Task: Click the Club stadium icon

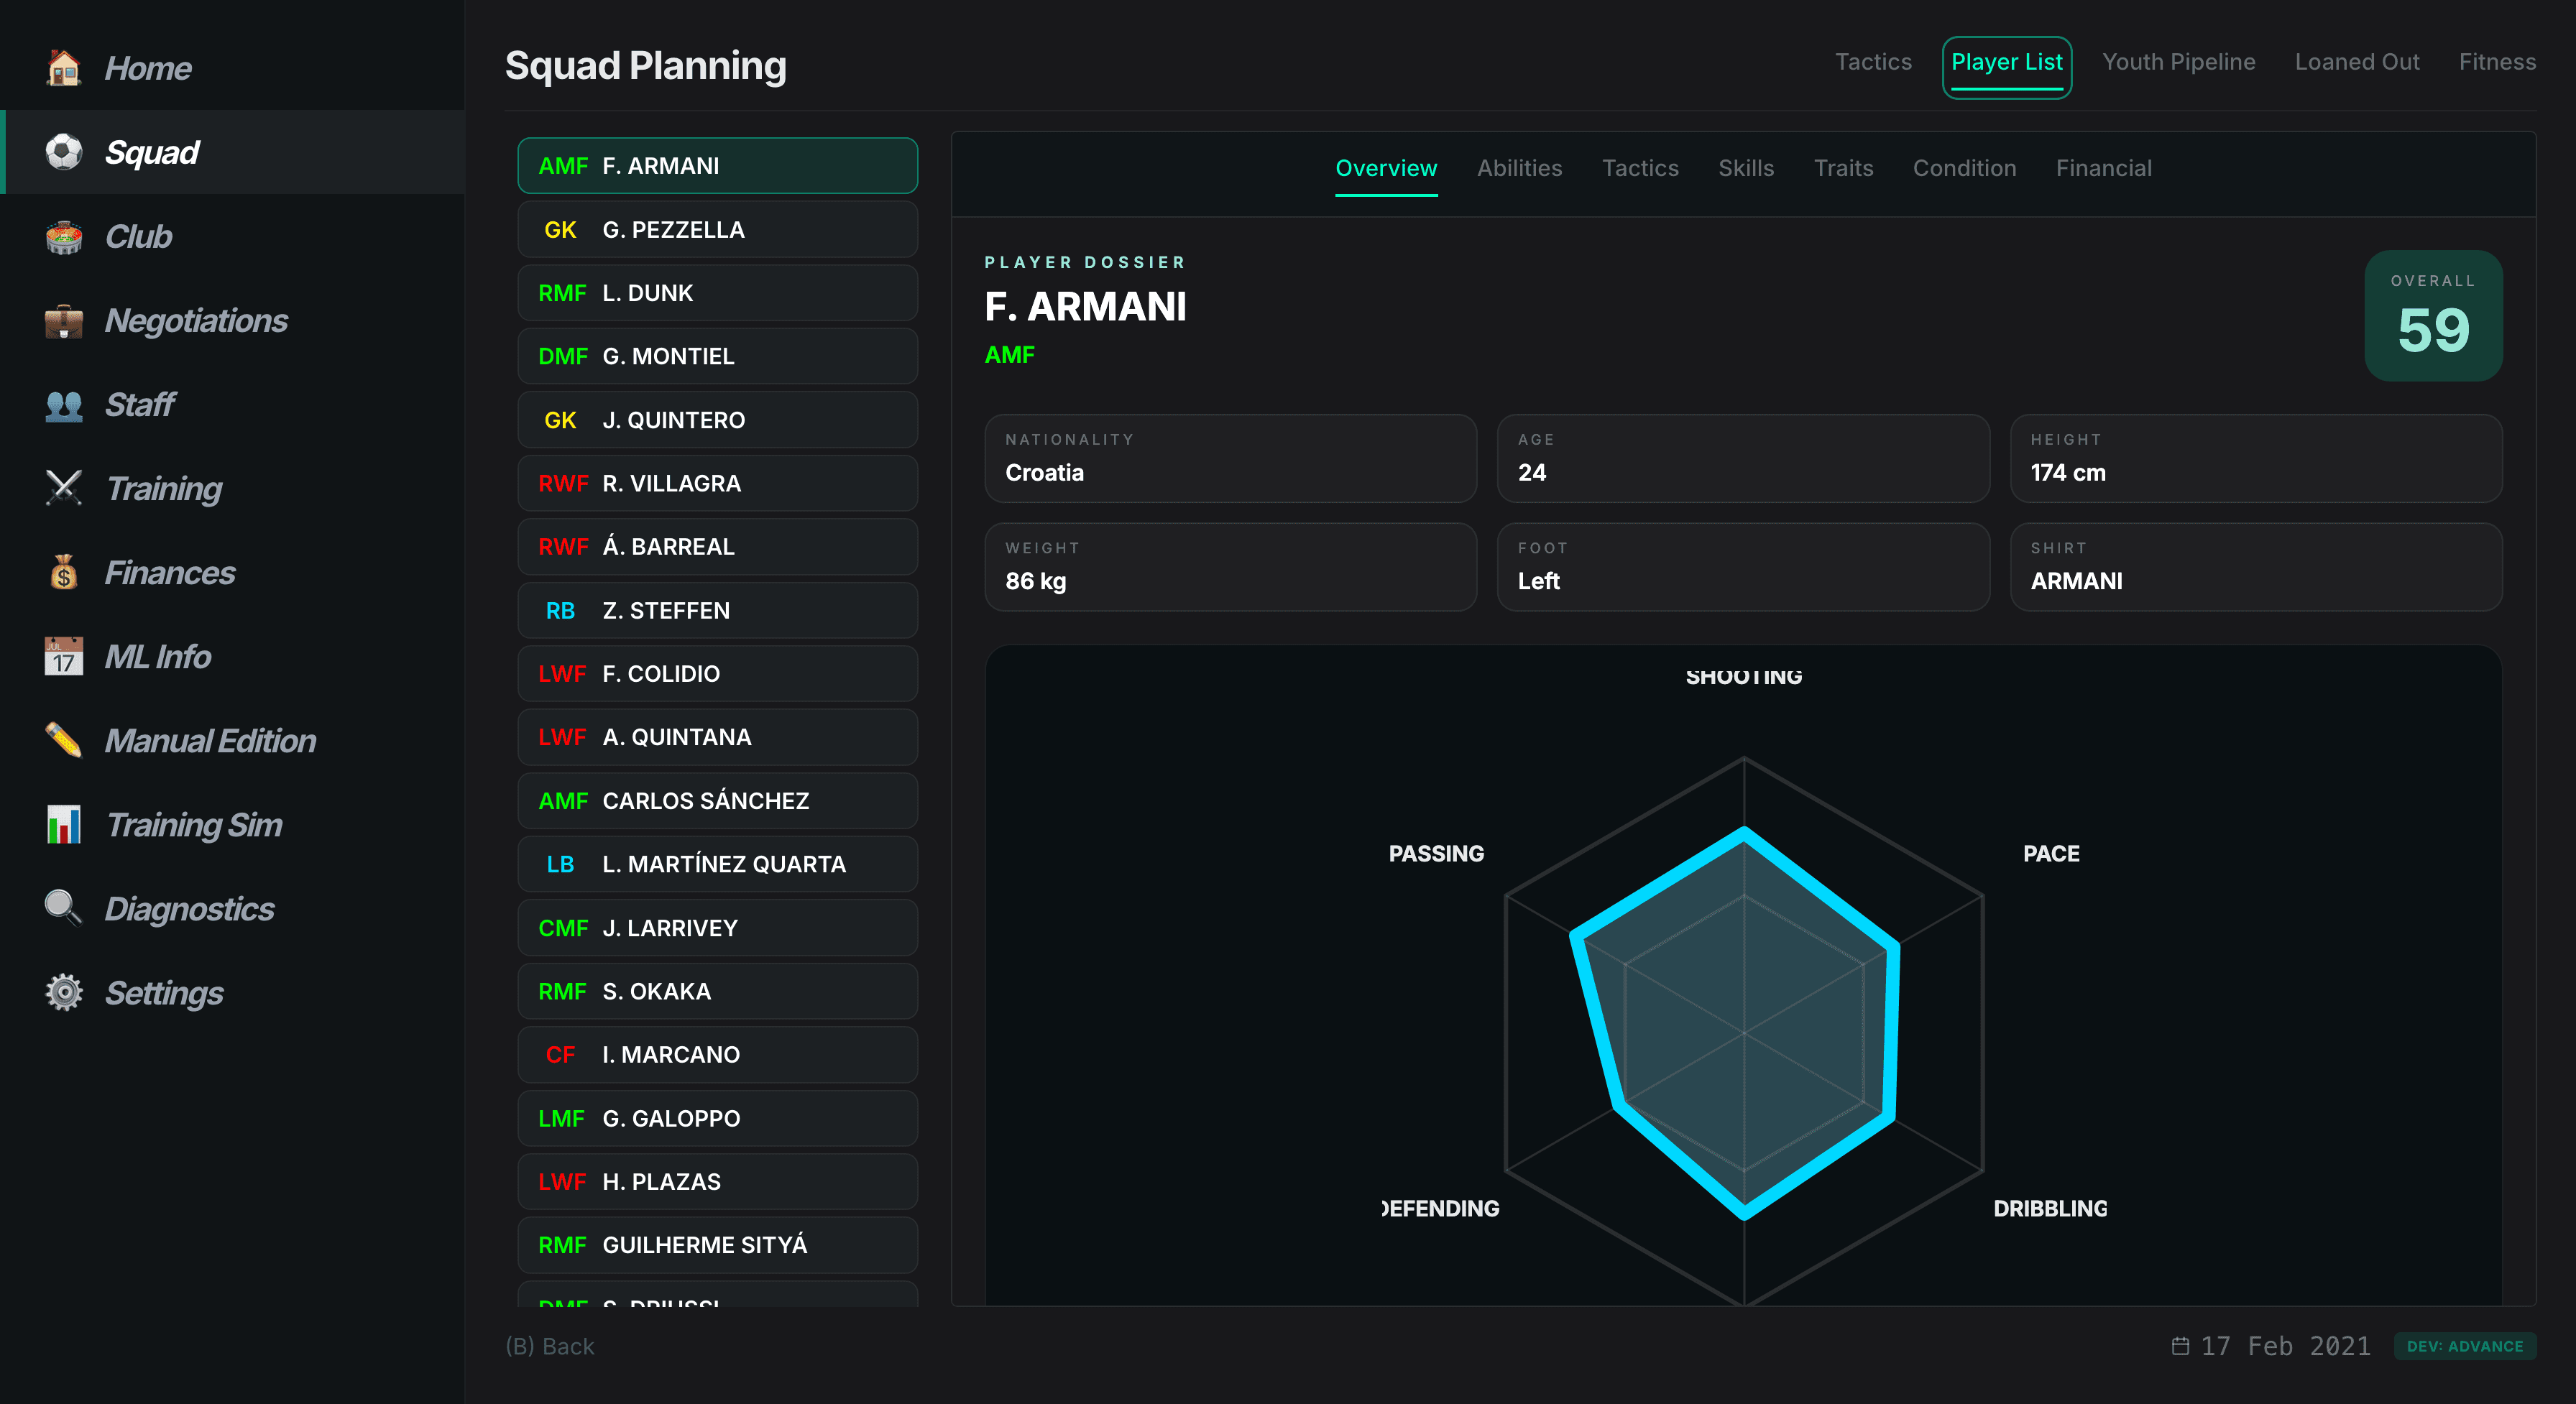Action: click(x=64, y=236)
